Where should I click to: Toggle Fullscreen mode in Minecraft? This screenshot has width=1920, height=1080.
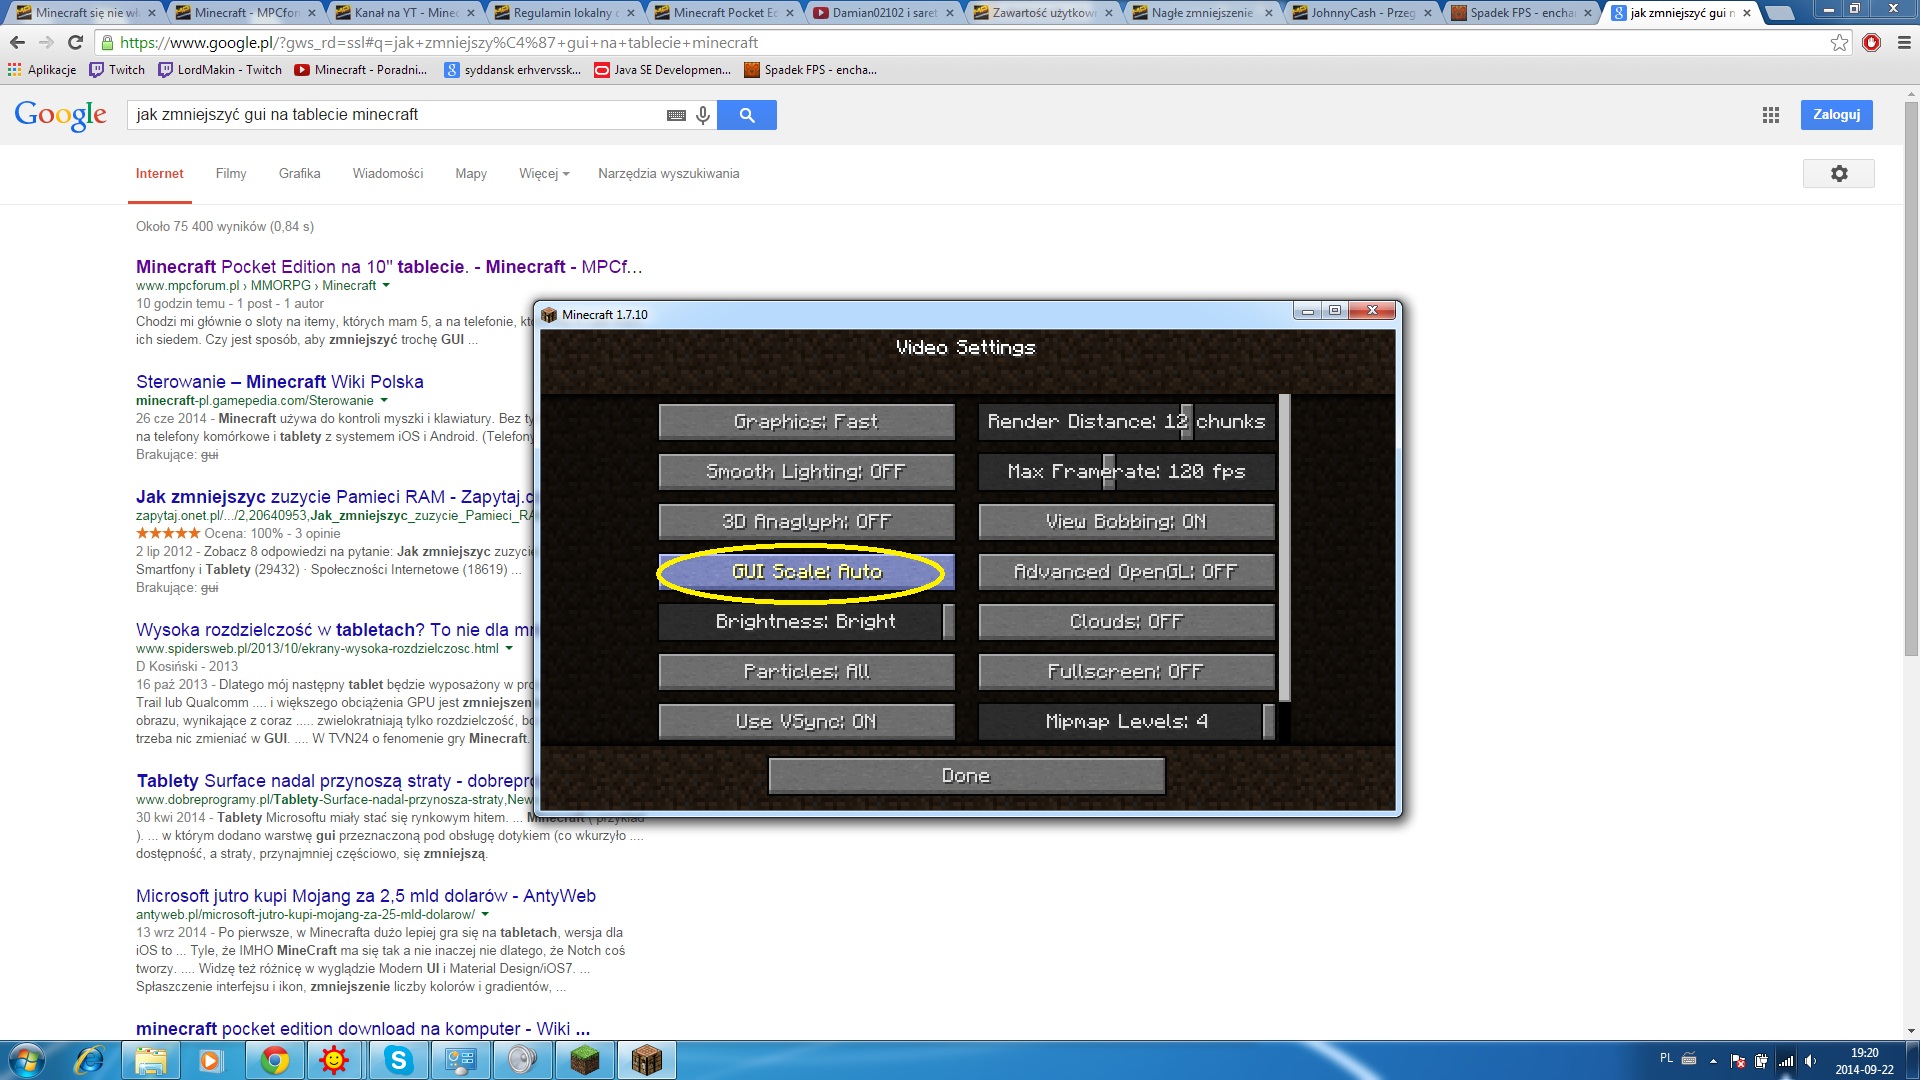[1126, 672]
